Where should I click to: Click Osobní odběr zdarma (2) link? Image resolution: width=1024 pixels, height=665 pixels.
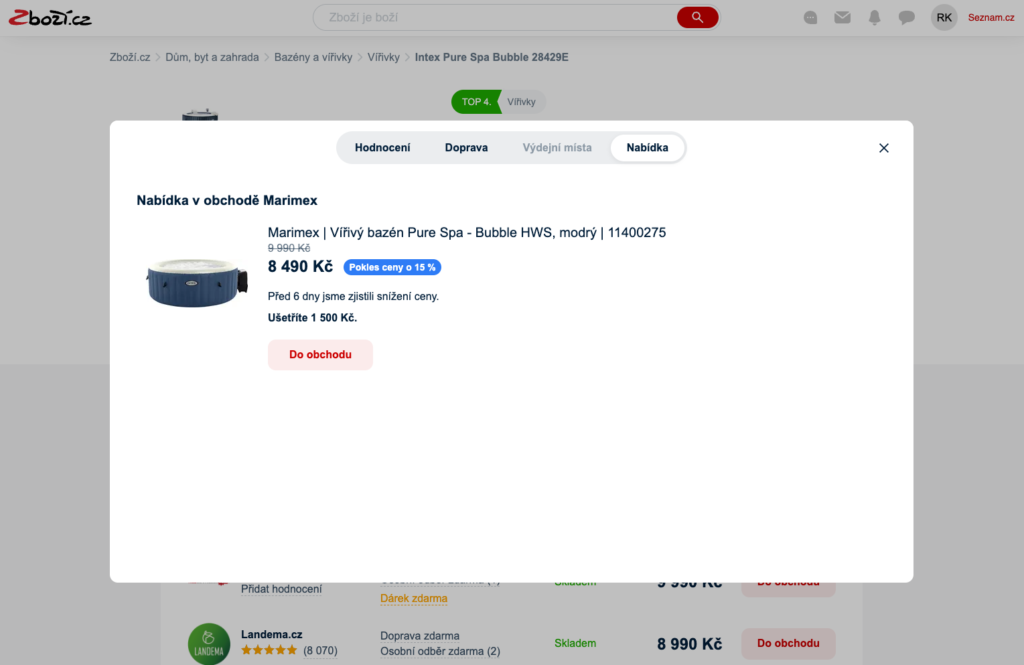440,651
